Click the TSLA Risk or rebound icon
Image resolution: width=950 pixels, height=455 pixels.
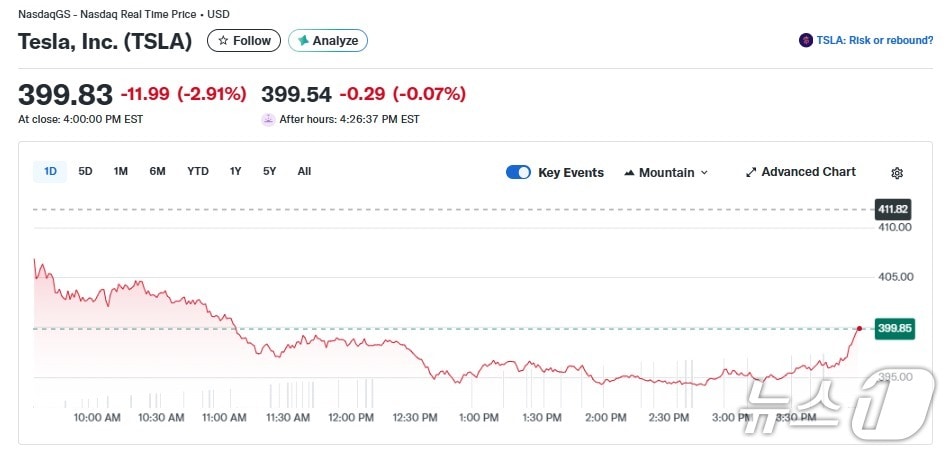806,41
